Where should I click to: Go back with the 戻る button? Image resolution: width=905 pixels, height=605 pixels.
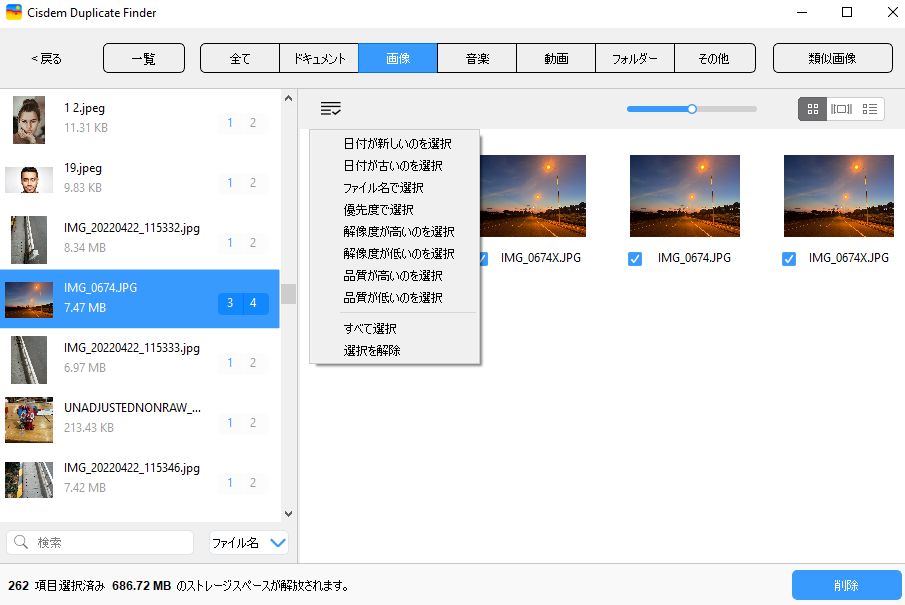[46, 58]
